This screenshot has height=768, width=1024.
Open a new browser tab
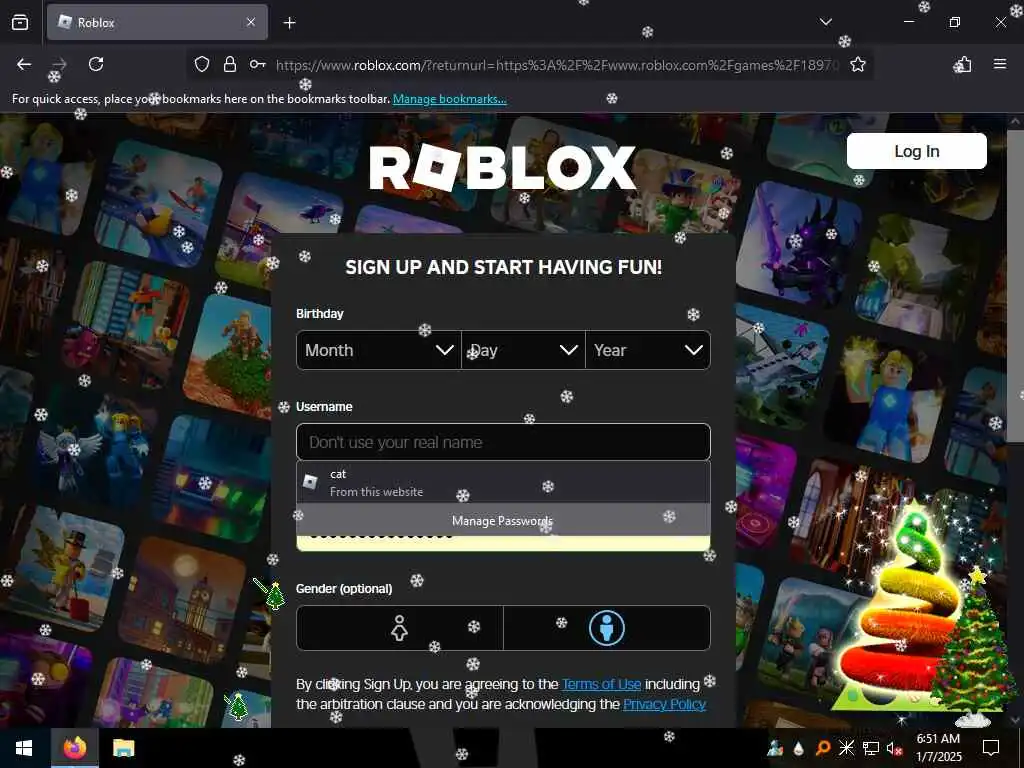[x=289, y=23]
